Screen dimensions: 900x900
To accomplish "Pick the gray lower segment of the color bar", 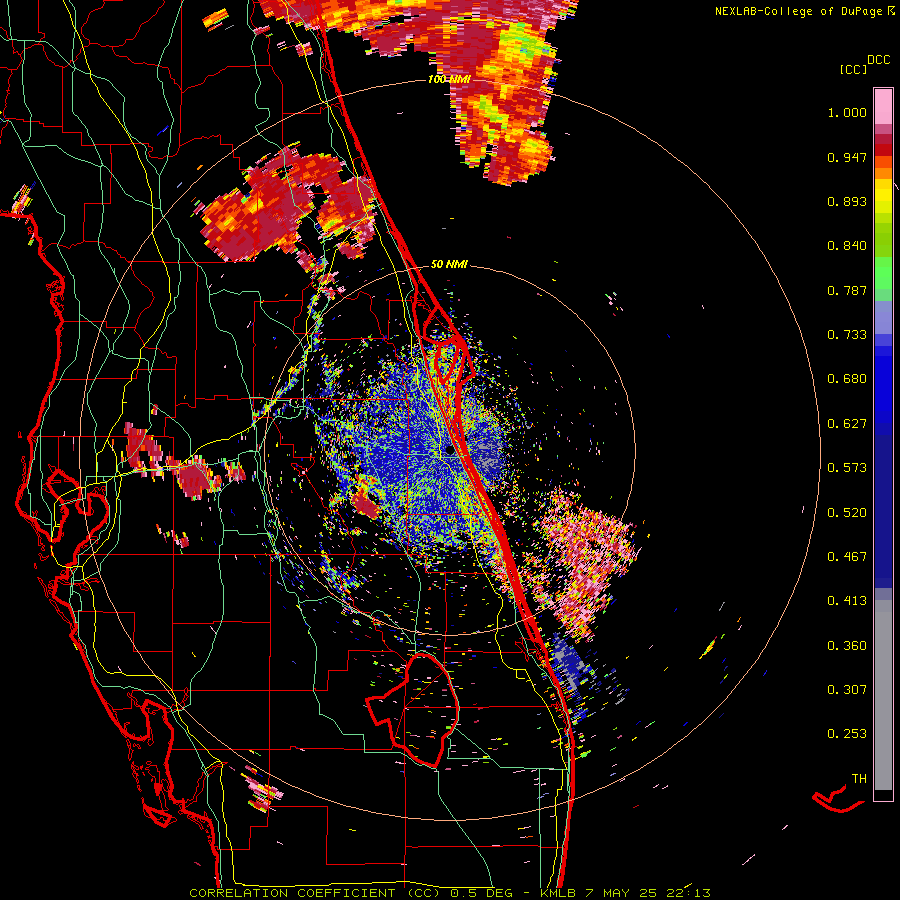I will pyautogui.click(x=883, y=695).
